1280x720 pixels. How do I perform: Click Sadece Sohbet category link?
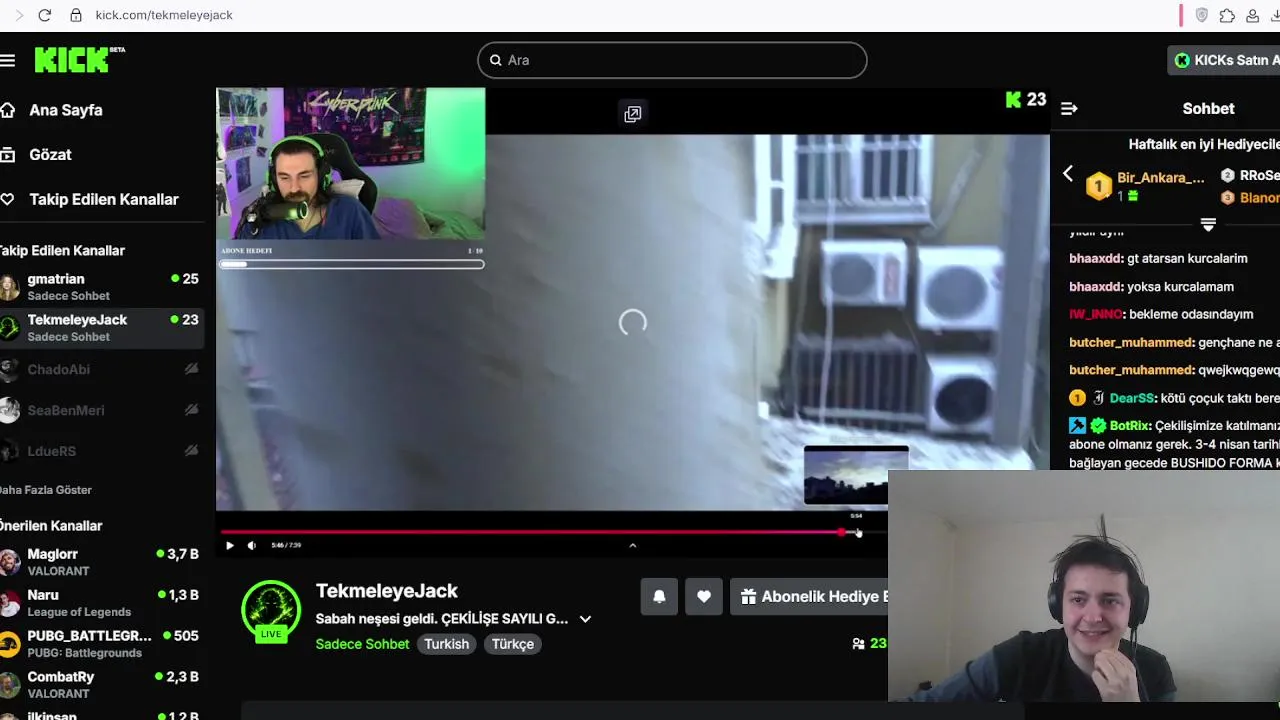362,644
